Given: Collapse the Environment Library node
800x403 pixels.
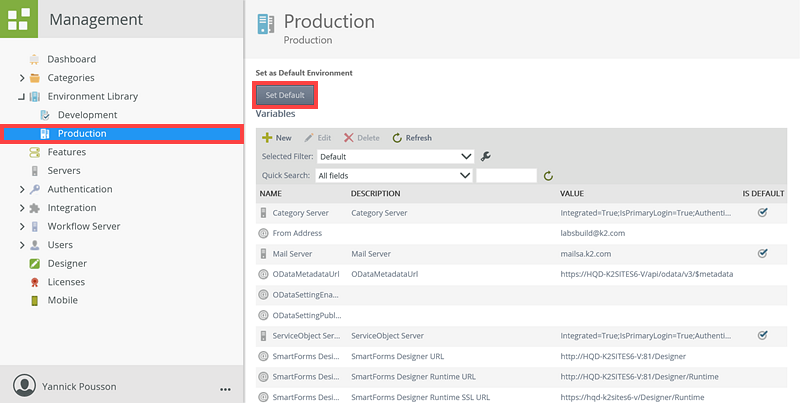Looking at the screenshot, I should [x=22, y=97].
